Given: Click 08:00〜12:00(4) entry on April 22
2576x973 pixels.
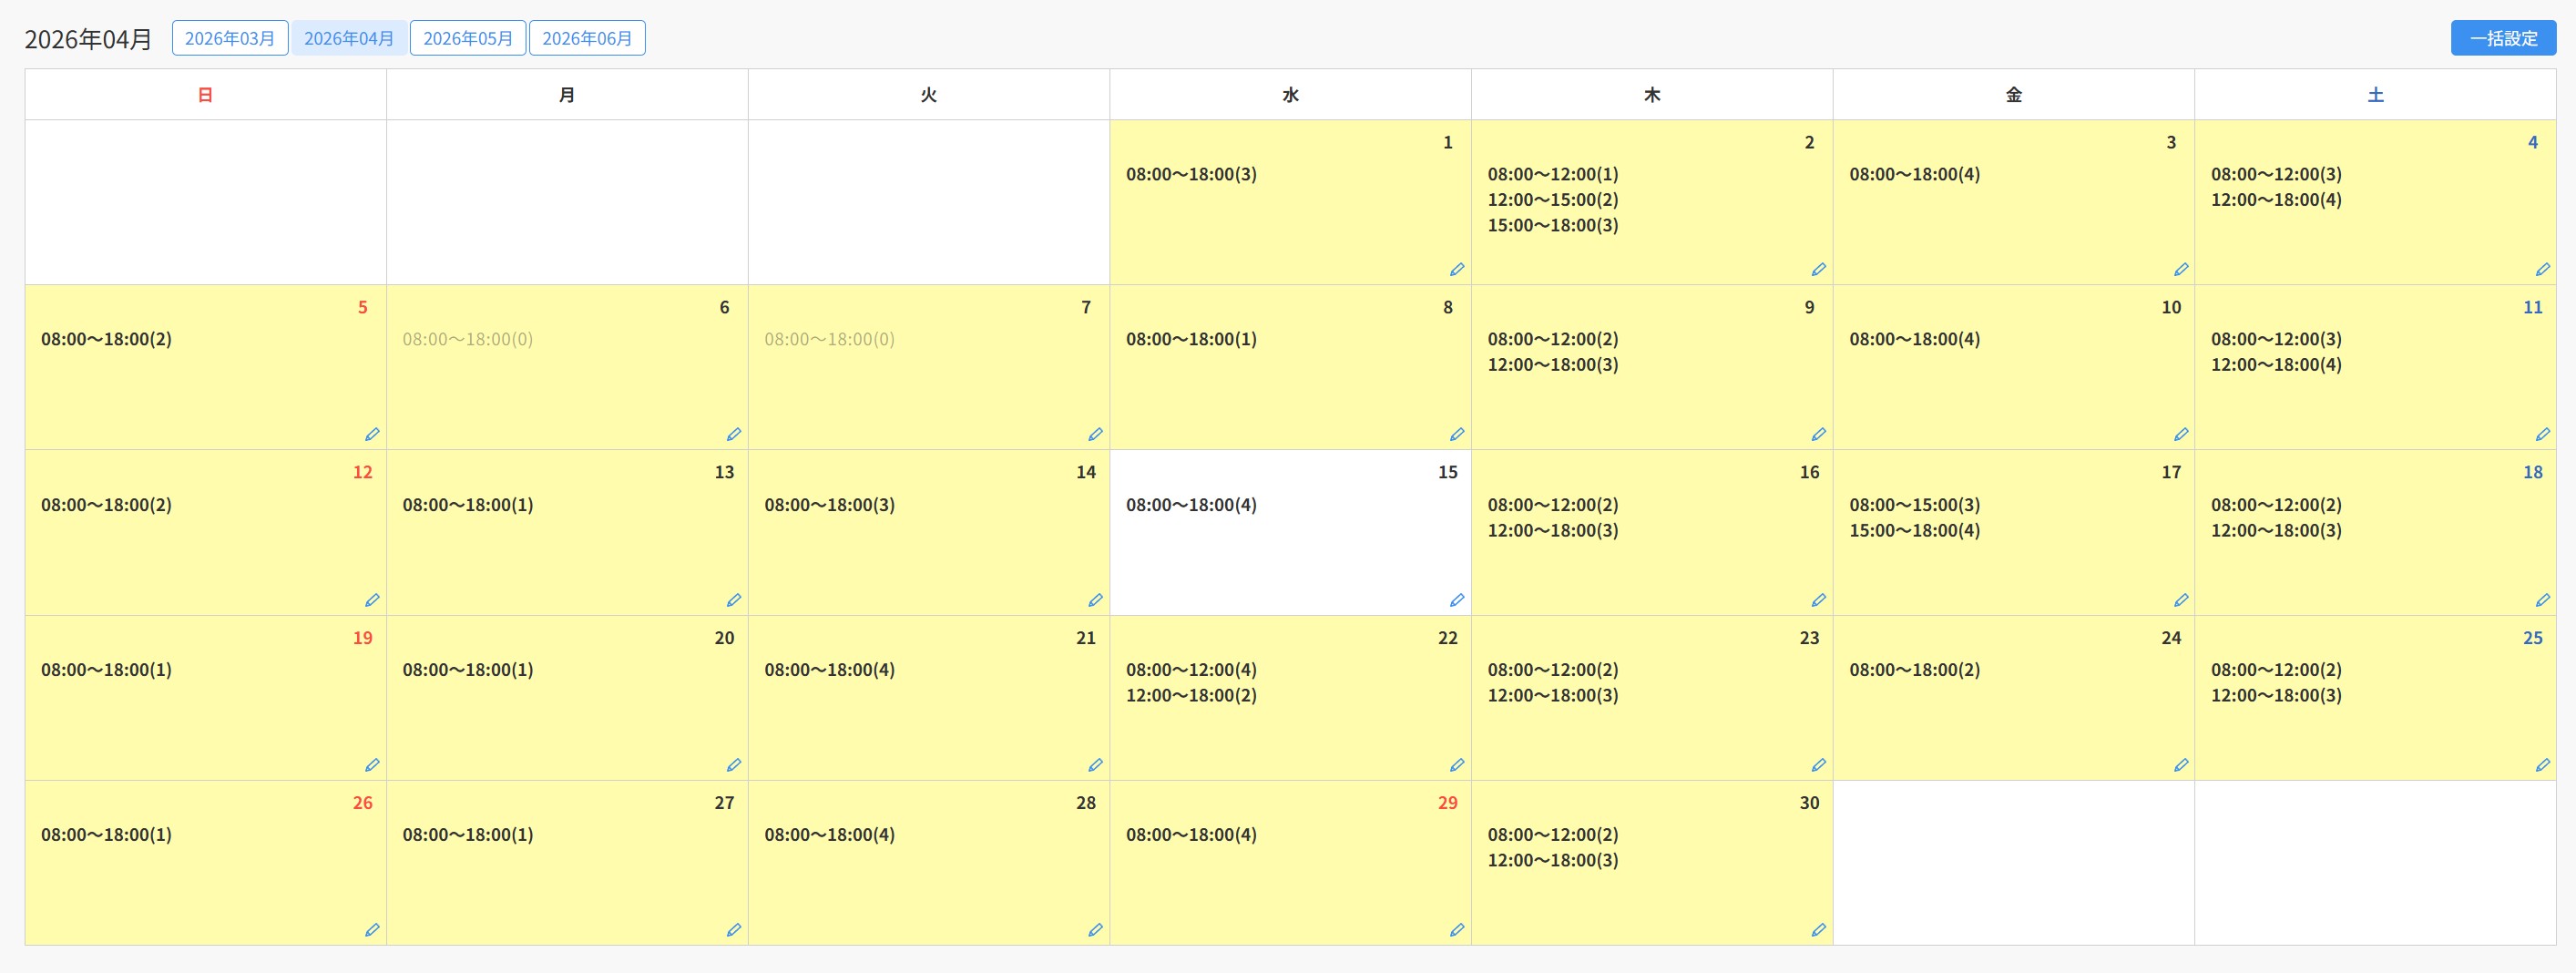Looking at the screenshot, I should pos(1191,670).
